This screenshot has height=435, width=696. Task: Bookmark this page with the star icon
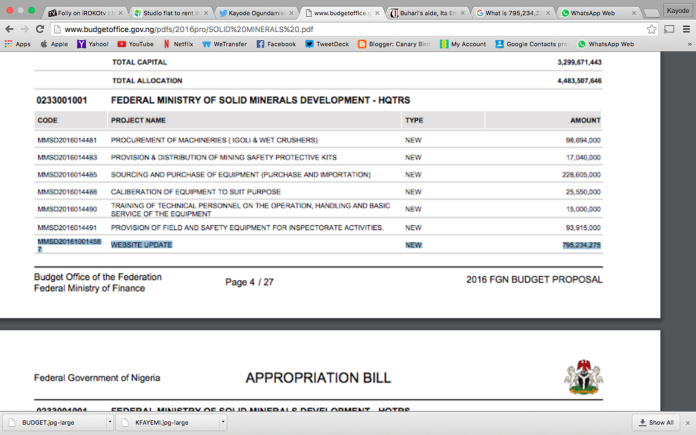(652, 29)
